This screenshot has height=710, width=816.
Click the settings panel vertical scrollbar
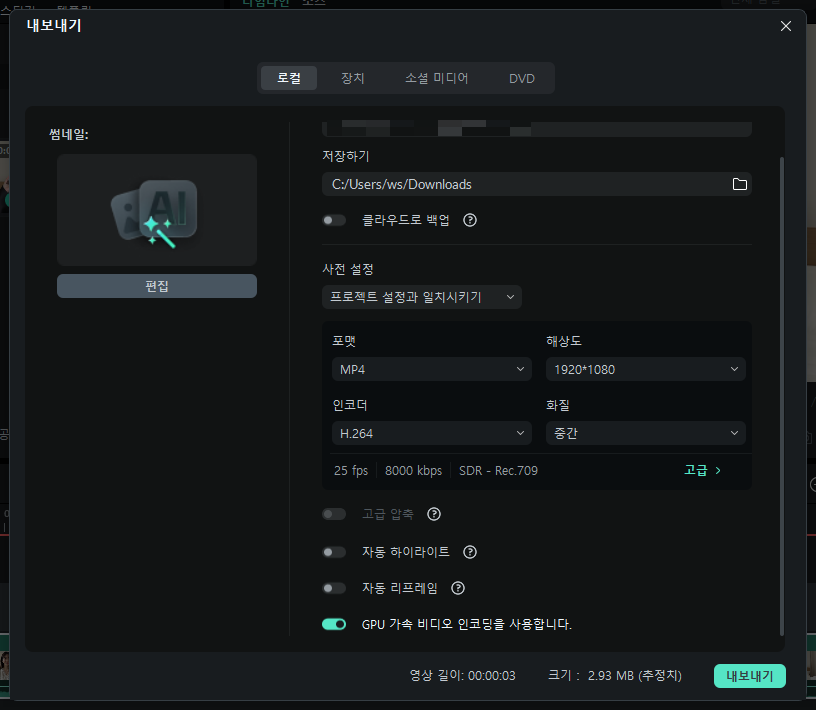click(781, 396)
